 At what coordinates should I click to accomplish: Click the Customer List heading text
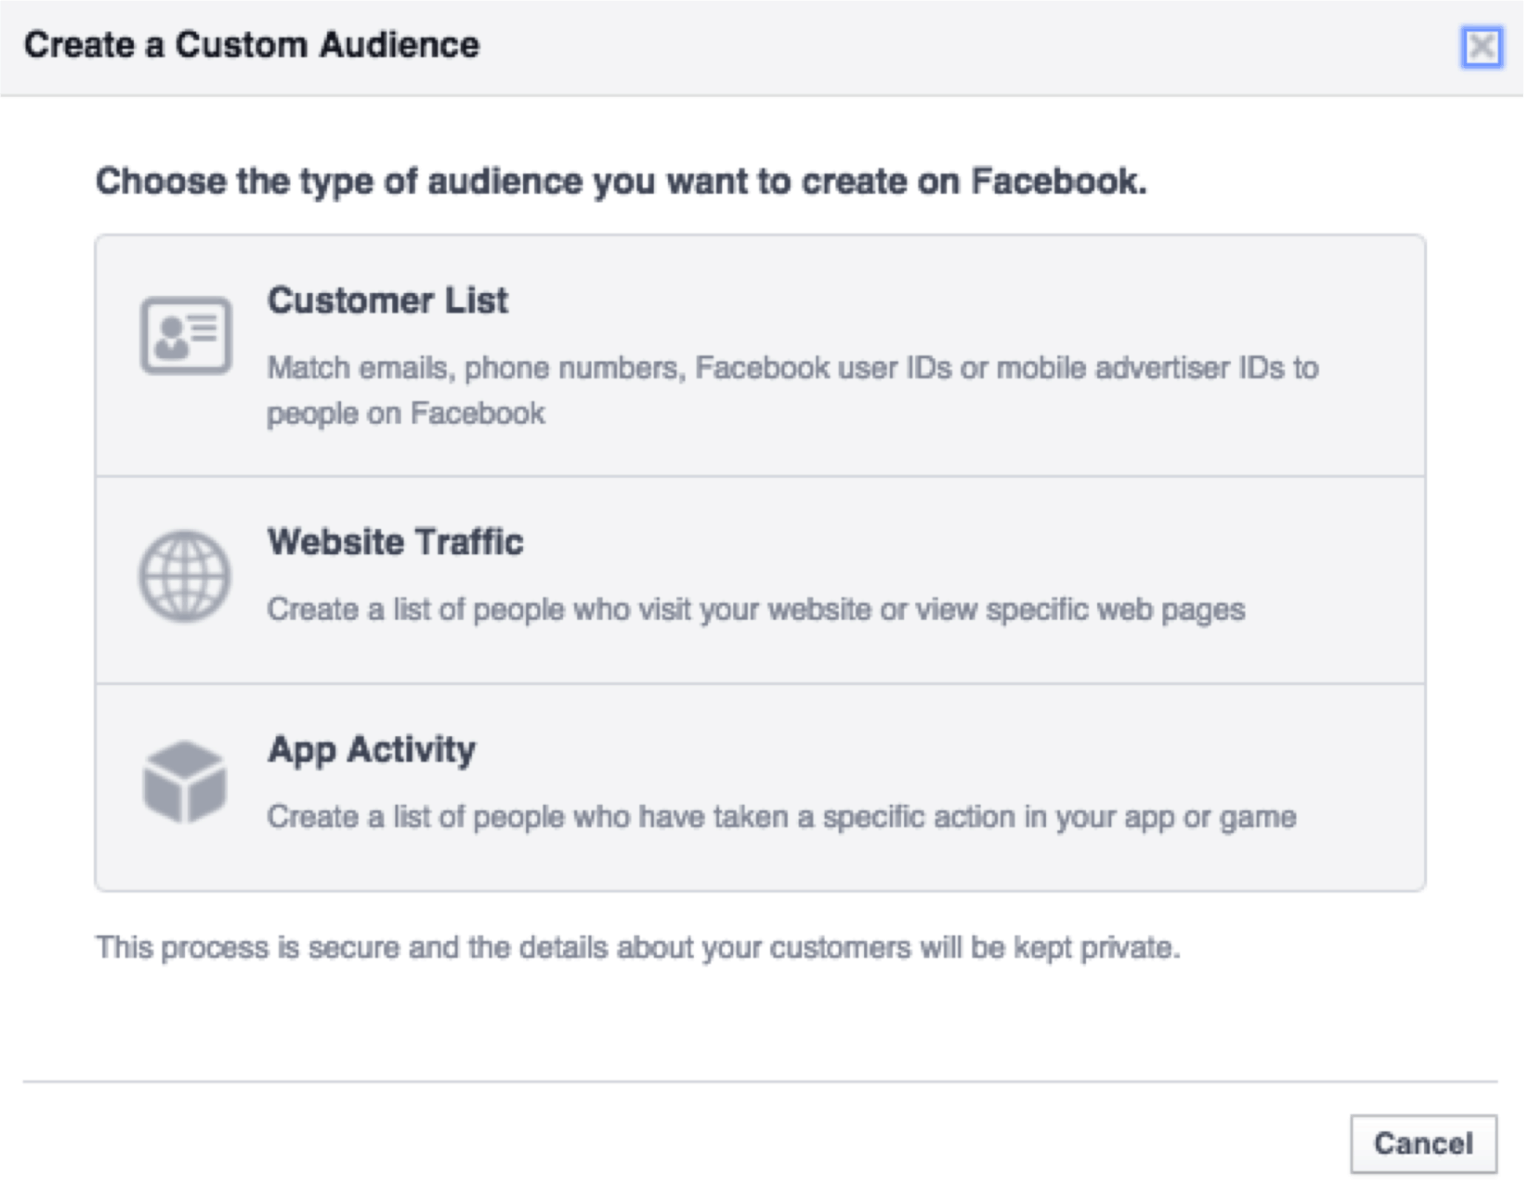point(388,300)
